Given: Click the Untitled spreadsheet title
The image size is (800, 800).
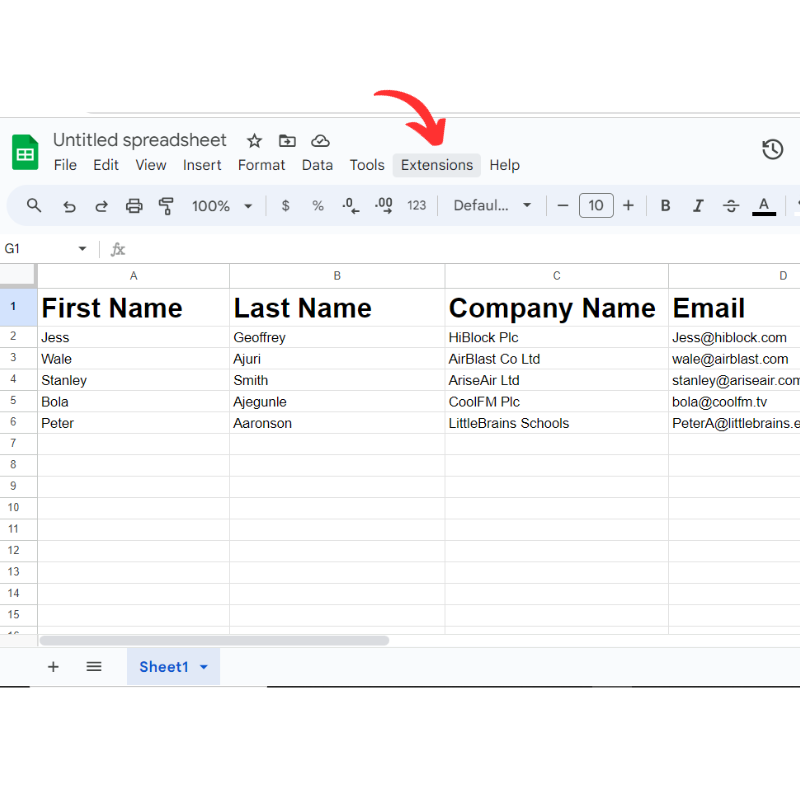Looking at the screenshot, I should [140, 140].
